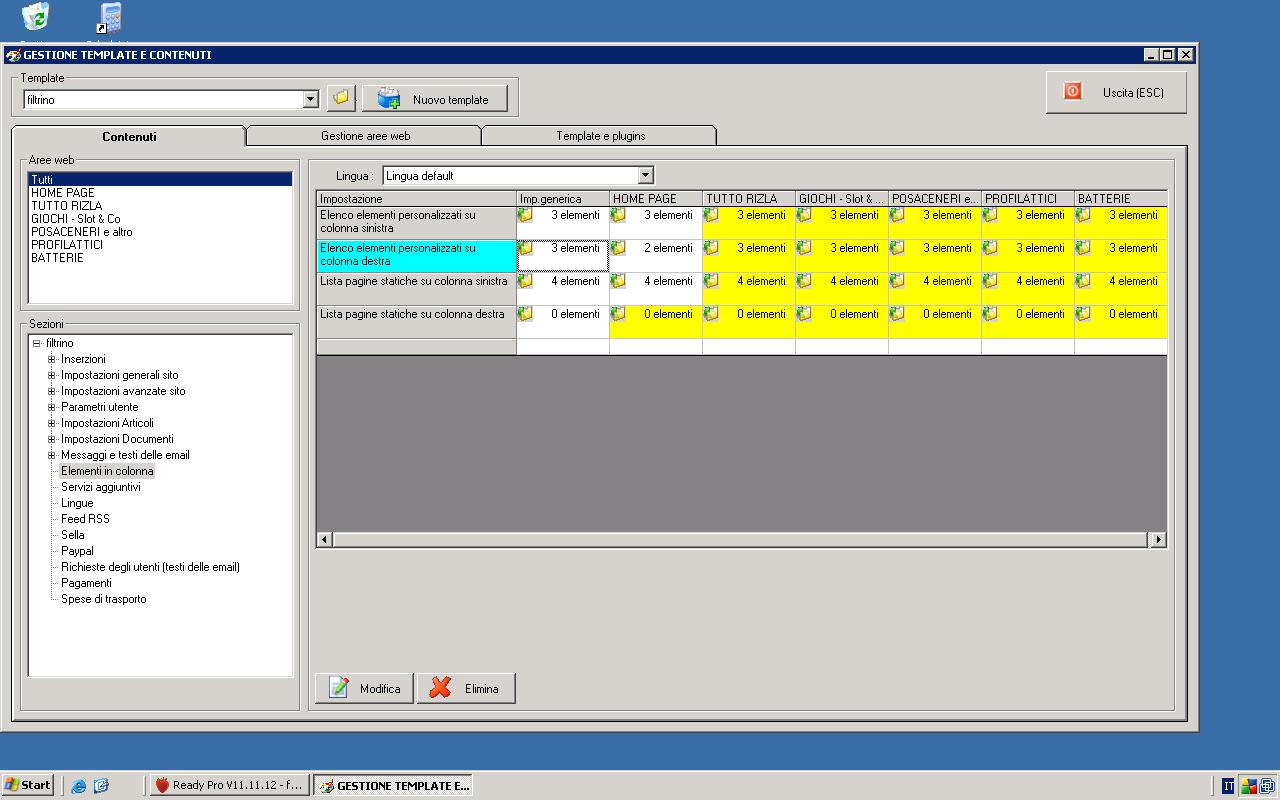Open the Template dropdown showing filtrino
1280x800 pixels.
(x=310, y=99)
